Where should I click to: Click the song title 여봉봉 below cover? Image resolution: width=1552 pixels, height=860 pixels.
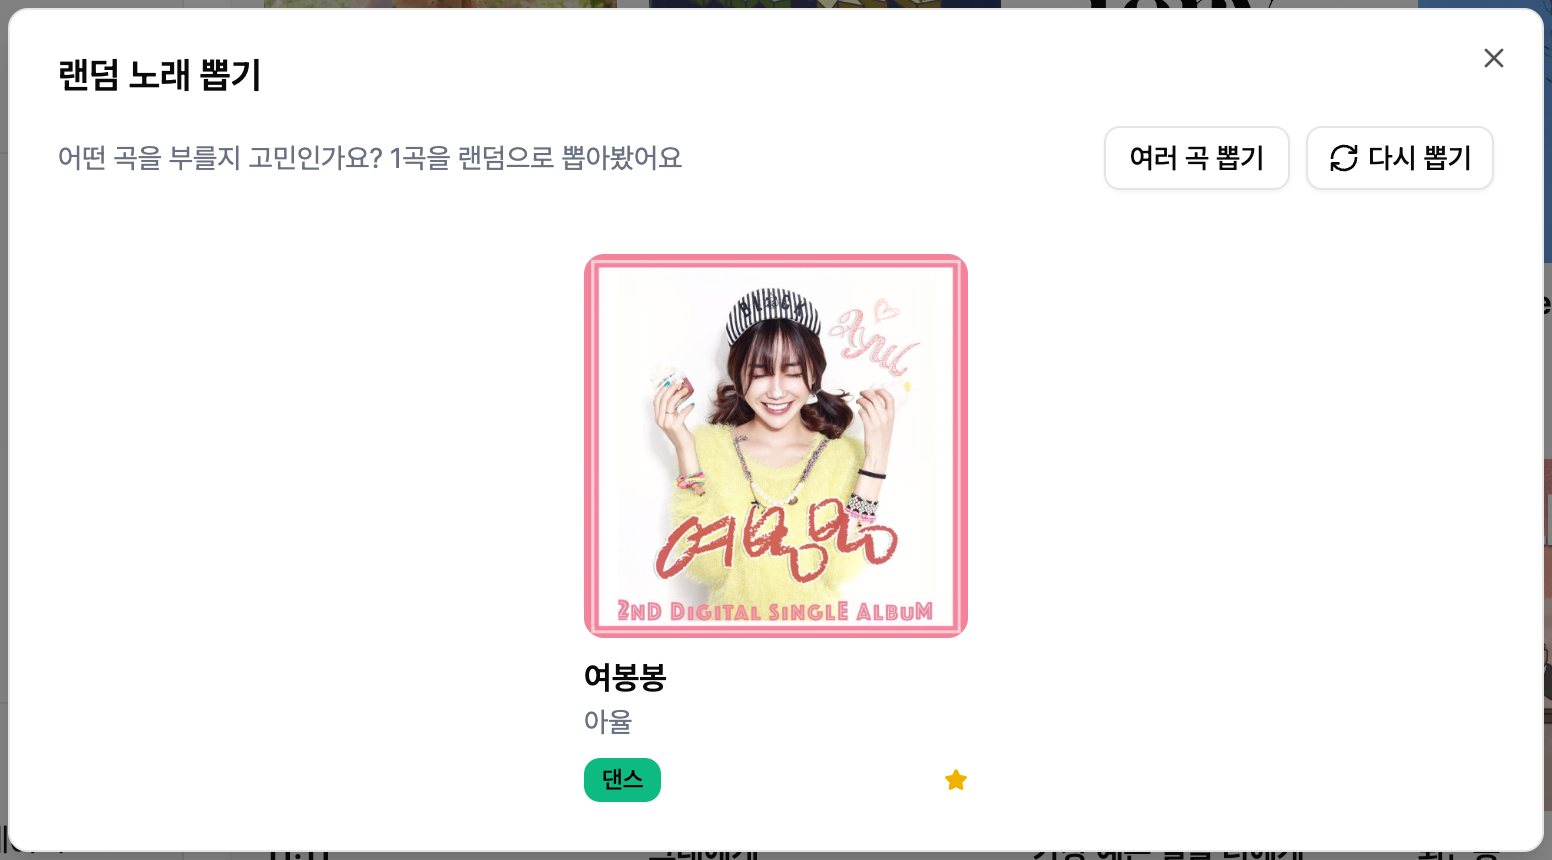click(x=625, y=677)
